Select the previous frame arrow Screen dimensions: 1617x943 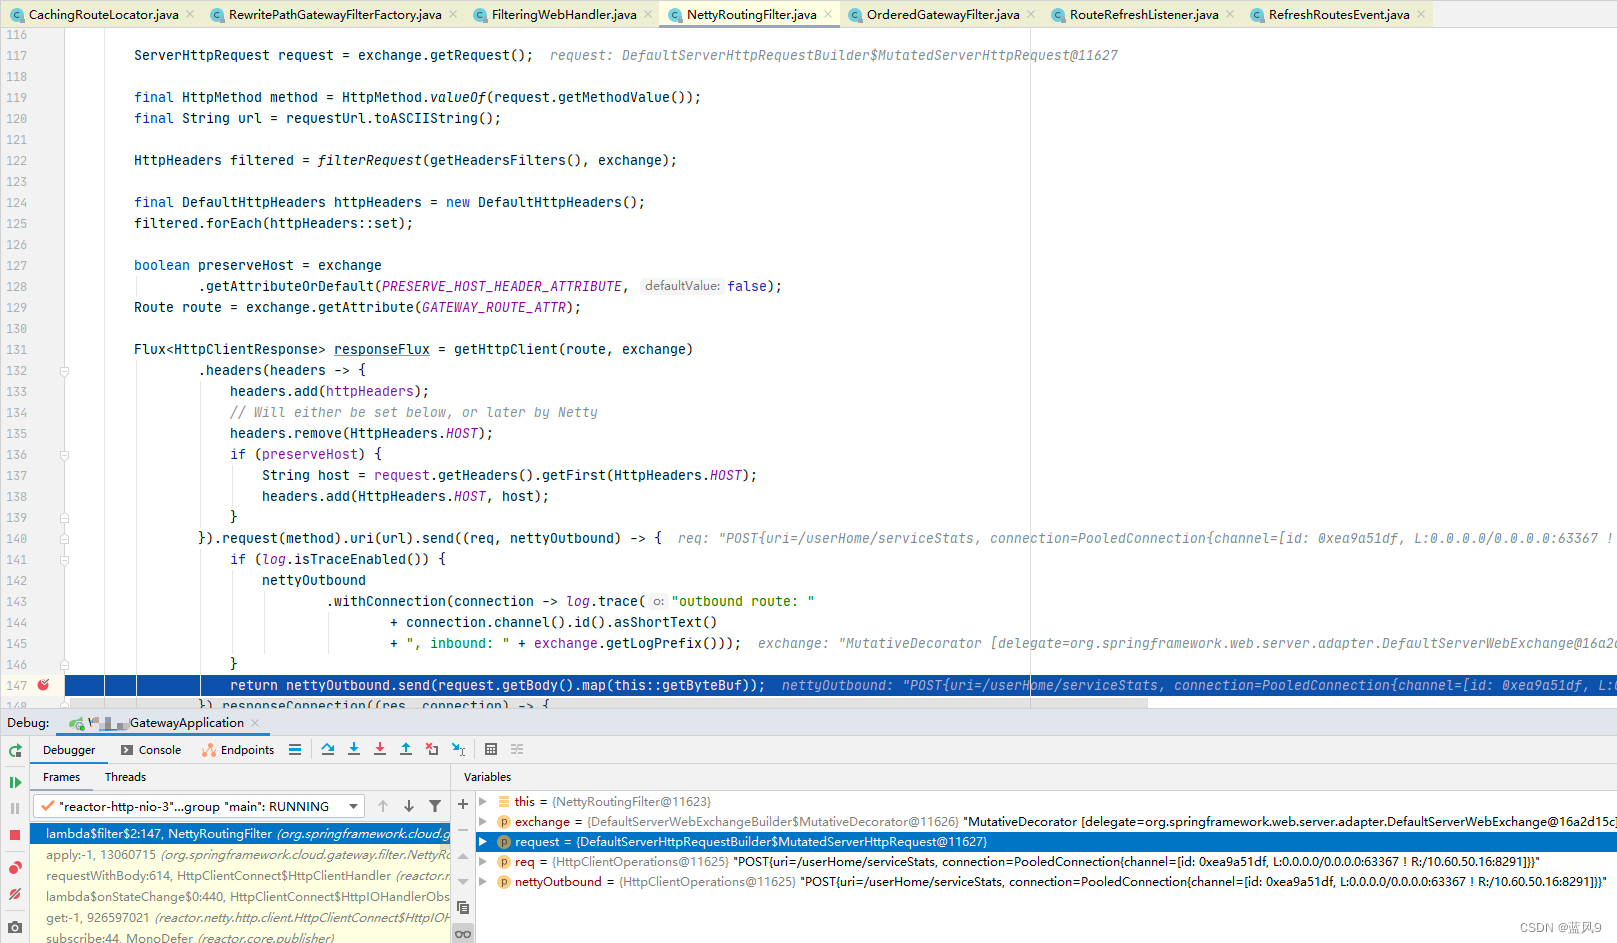coord(383,806)
